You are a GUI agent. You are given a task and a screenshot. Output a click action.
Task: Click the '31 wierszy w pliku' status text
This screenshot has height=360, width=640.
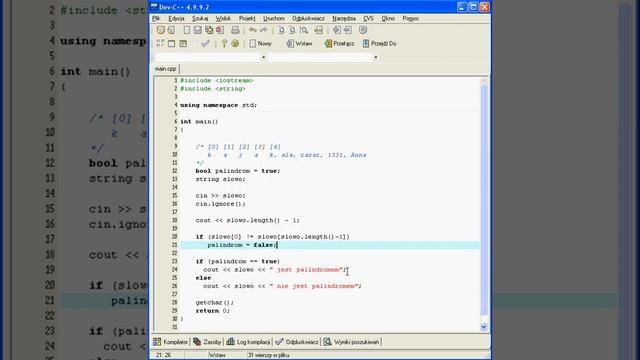point(269,355)
